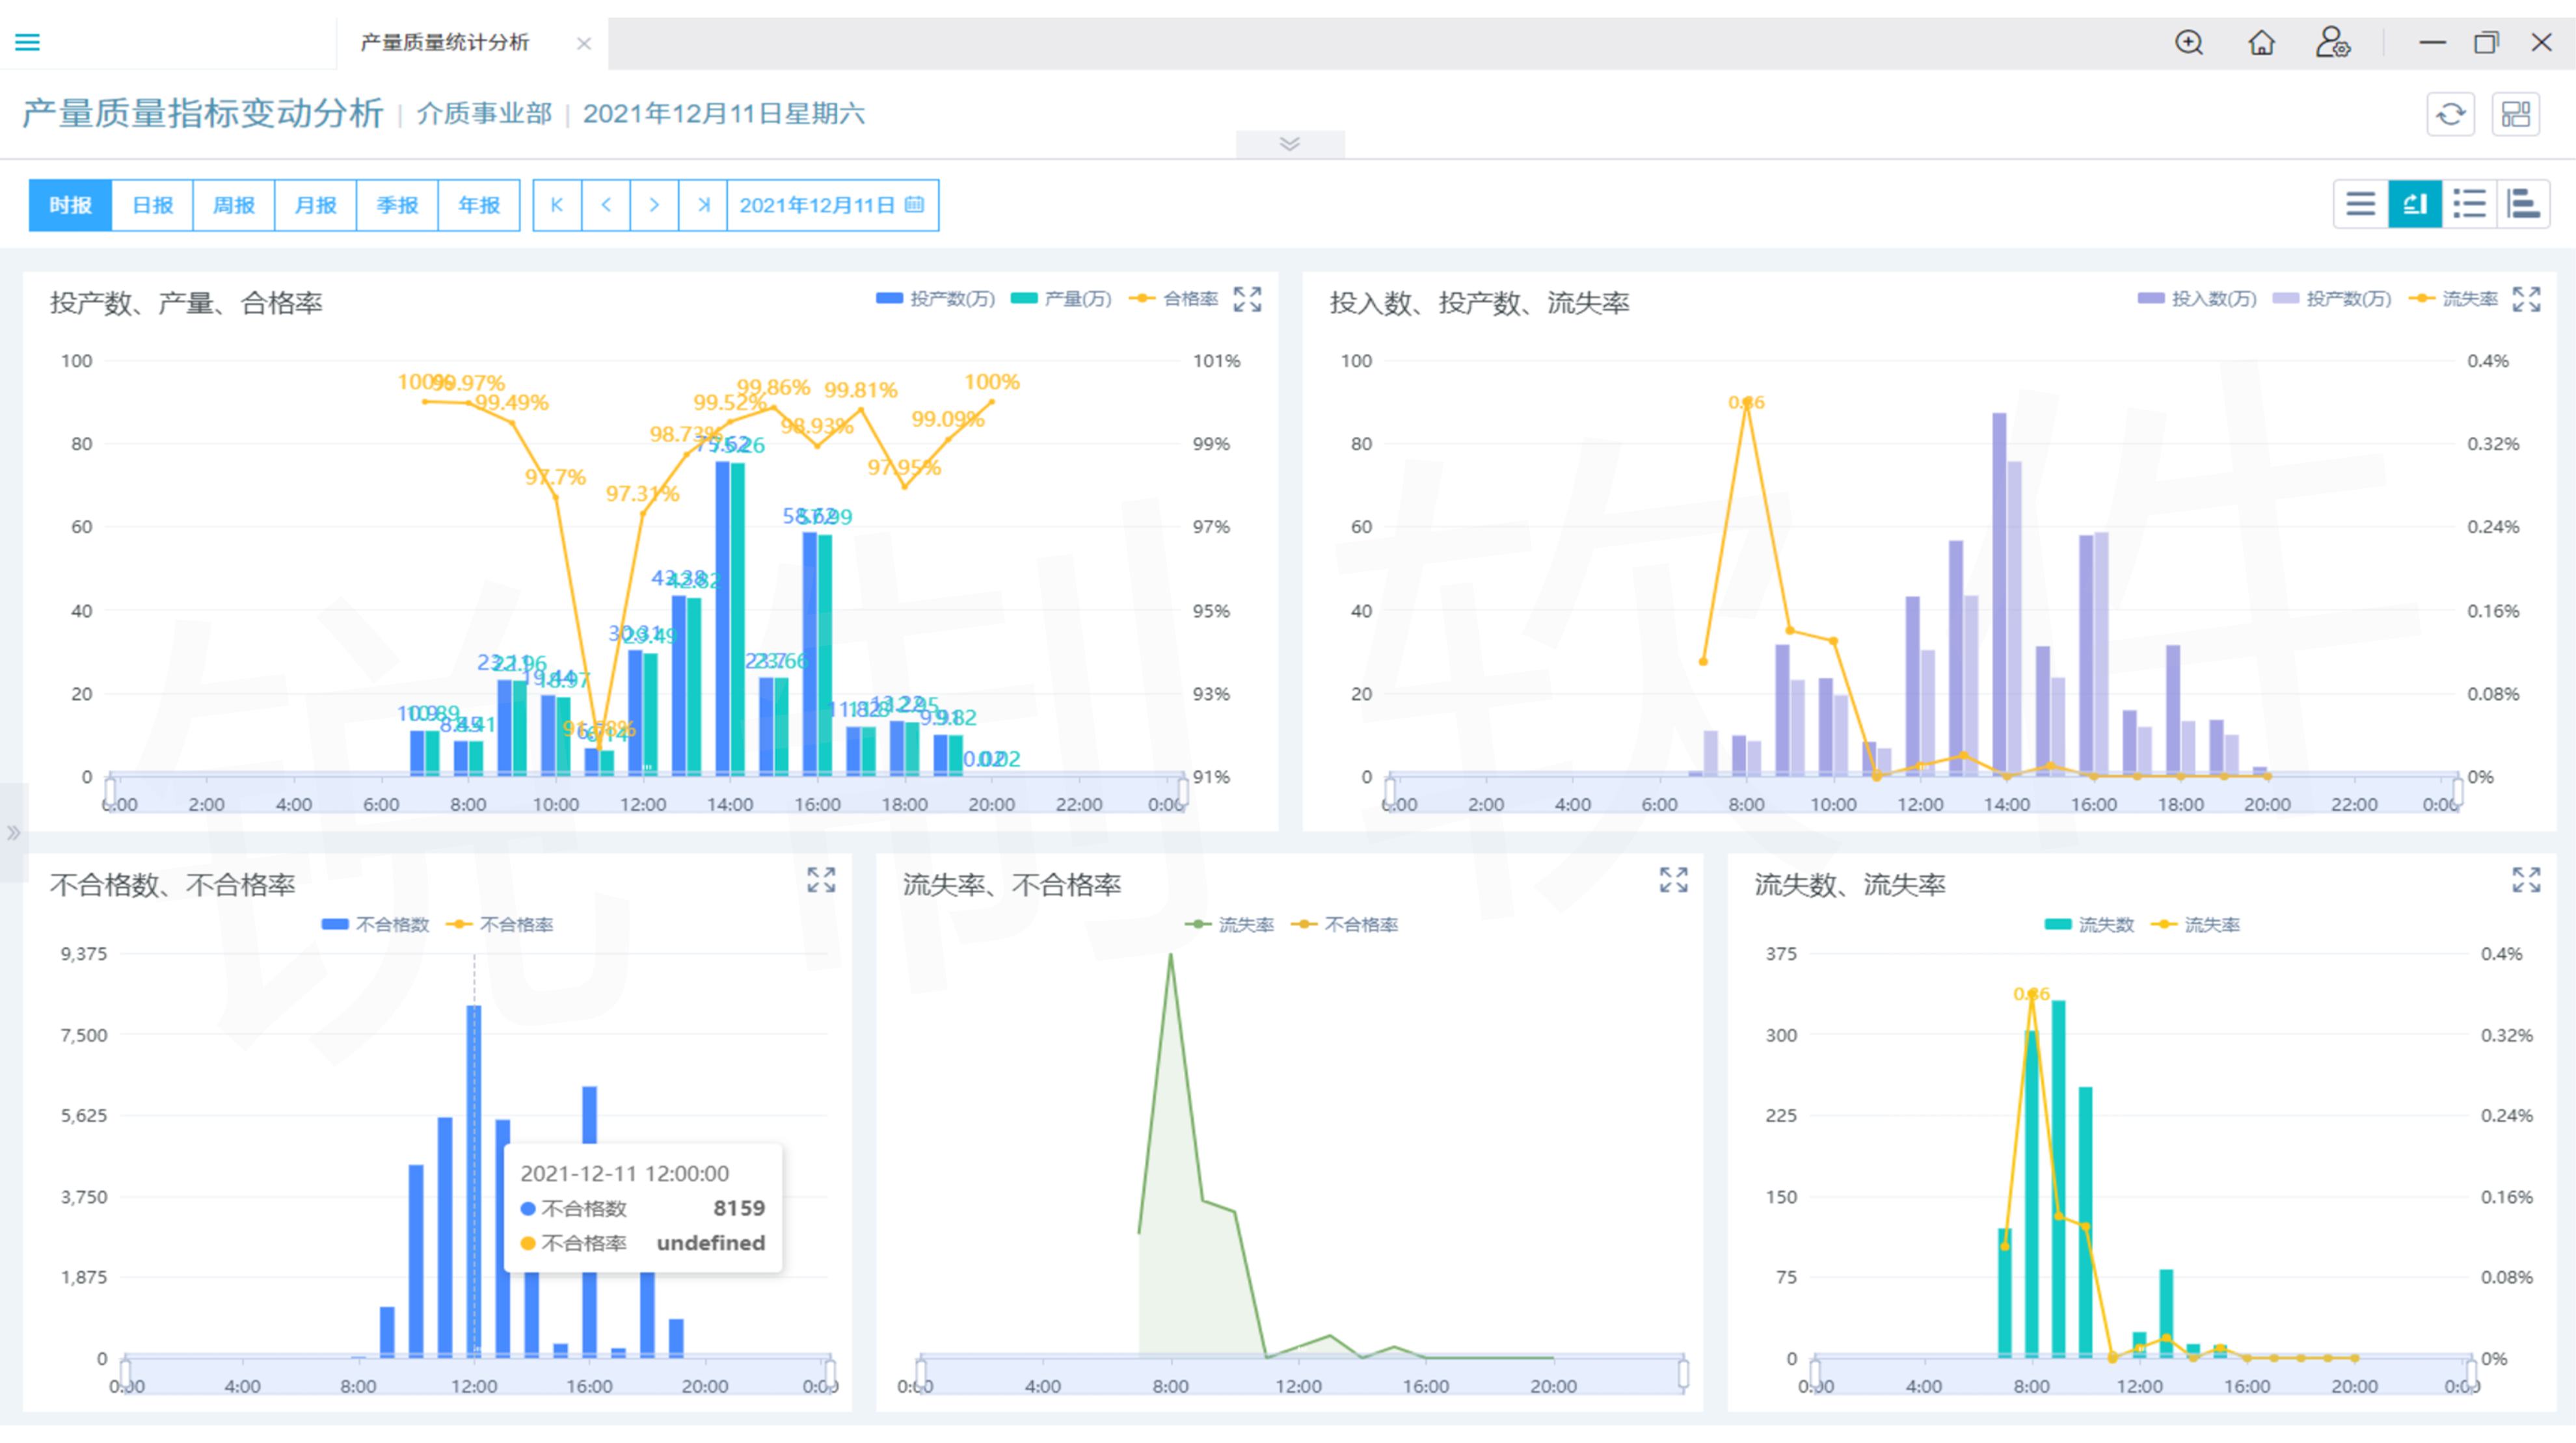The width and height of the screenshot is (2576, 1443).
Task: Select the 日报 report tab
Action: pyautogui.click(x=152, y=205)
